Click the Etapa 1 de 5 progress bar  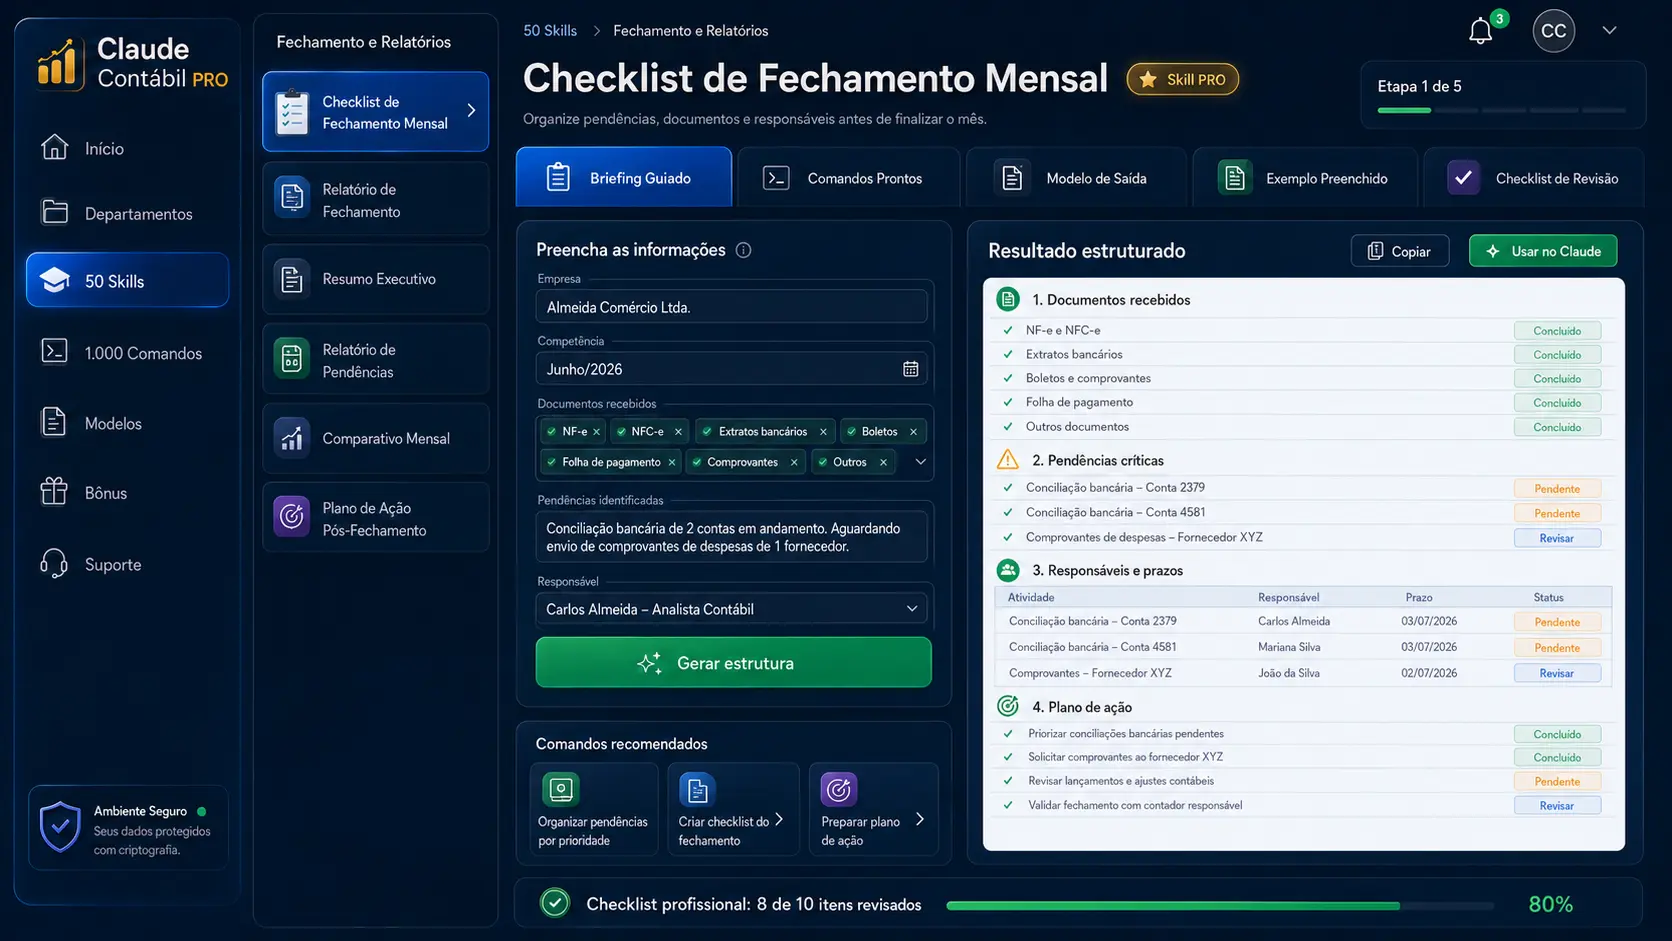coord(1503,110)
